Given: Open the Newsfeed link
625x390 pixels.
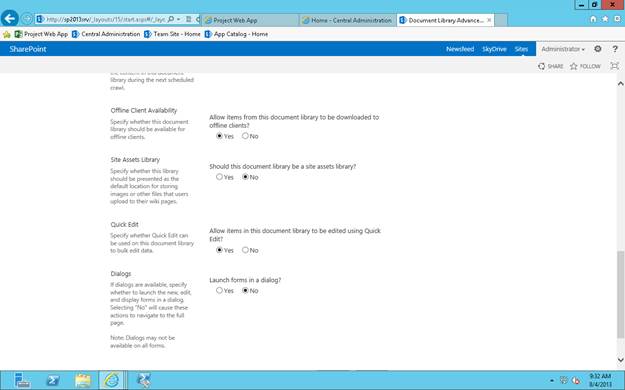Looking at the screenshot, I should coord(460,49).
